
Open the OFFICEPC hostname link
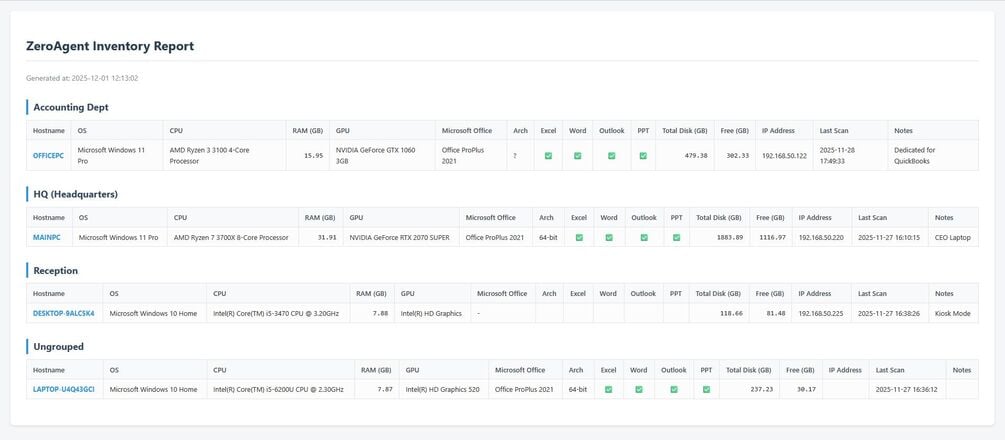[48, 155]
